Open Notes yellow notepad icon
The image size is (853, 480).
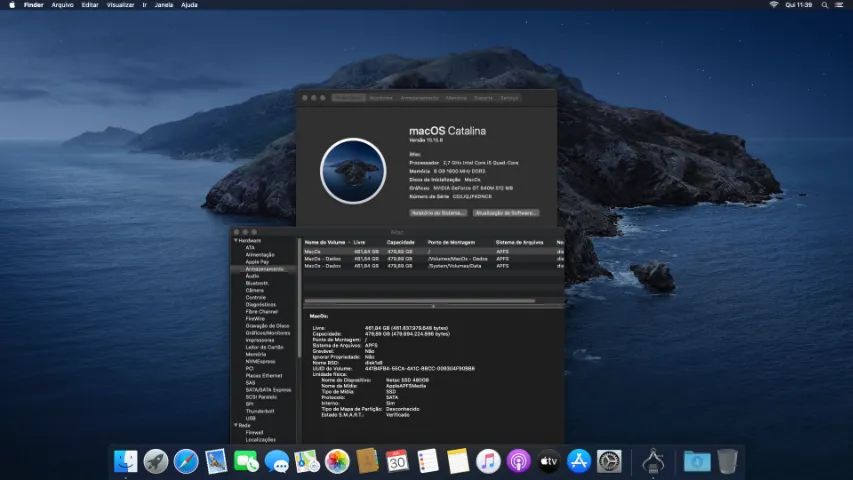[x=458, y=461]
